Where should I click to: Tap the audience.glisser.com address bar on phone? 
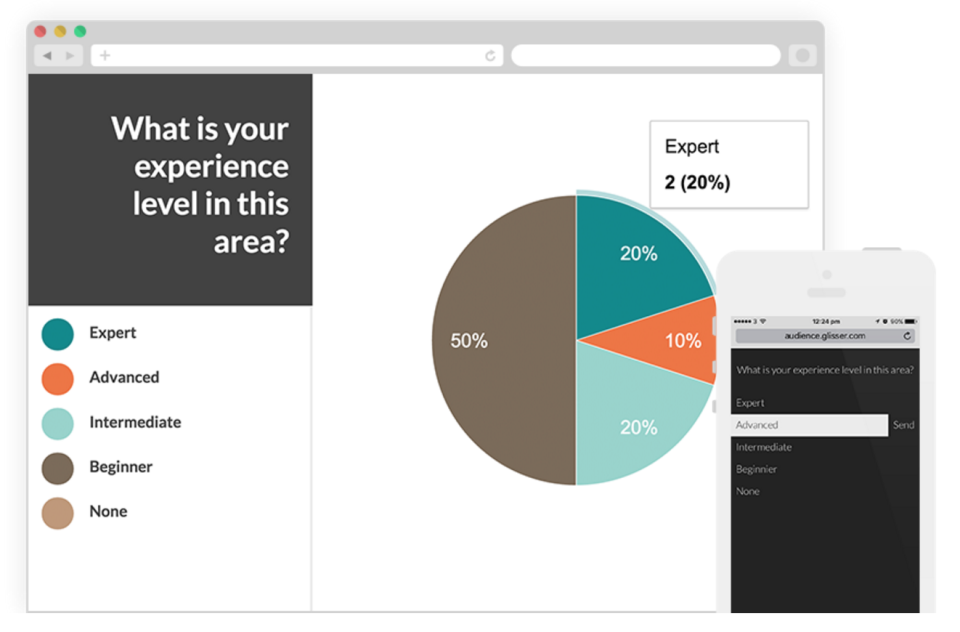[x=825, y=336]
